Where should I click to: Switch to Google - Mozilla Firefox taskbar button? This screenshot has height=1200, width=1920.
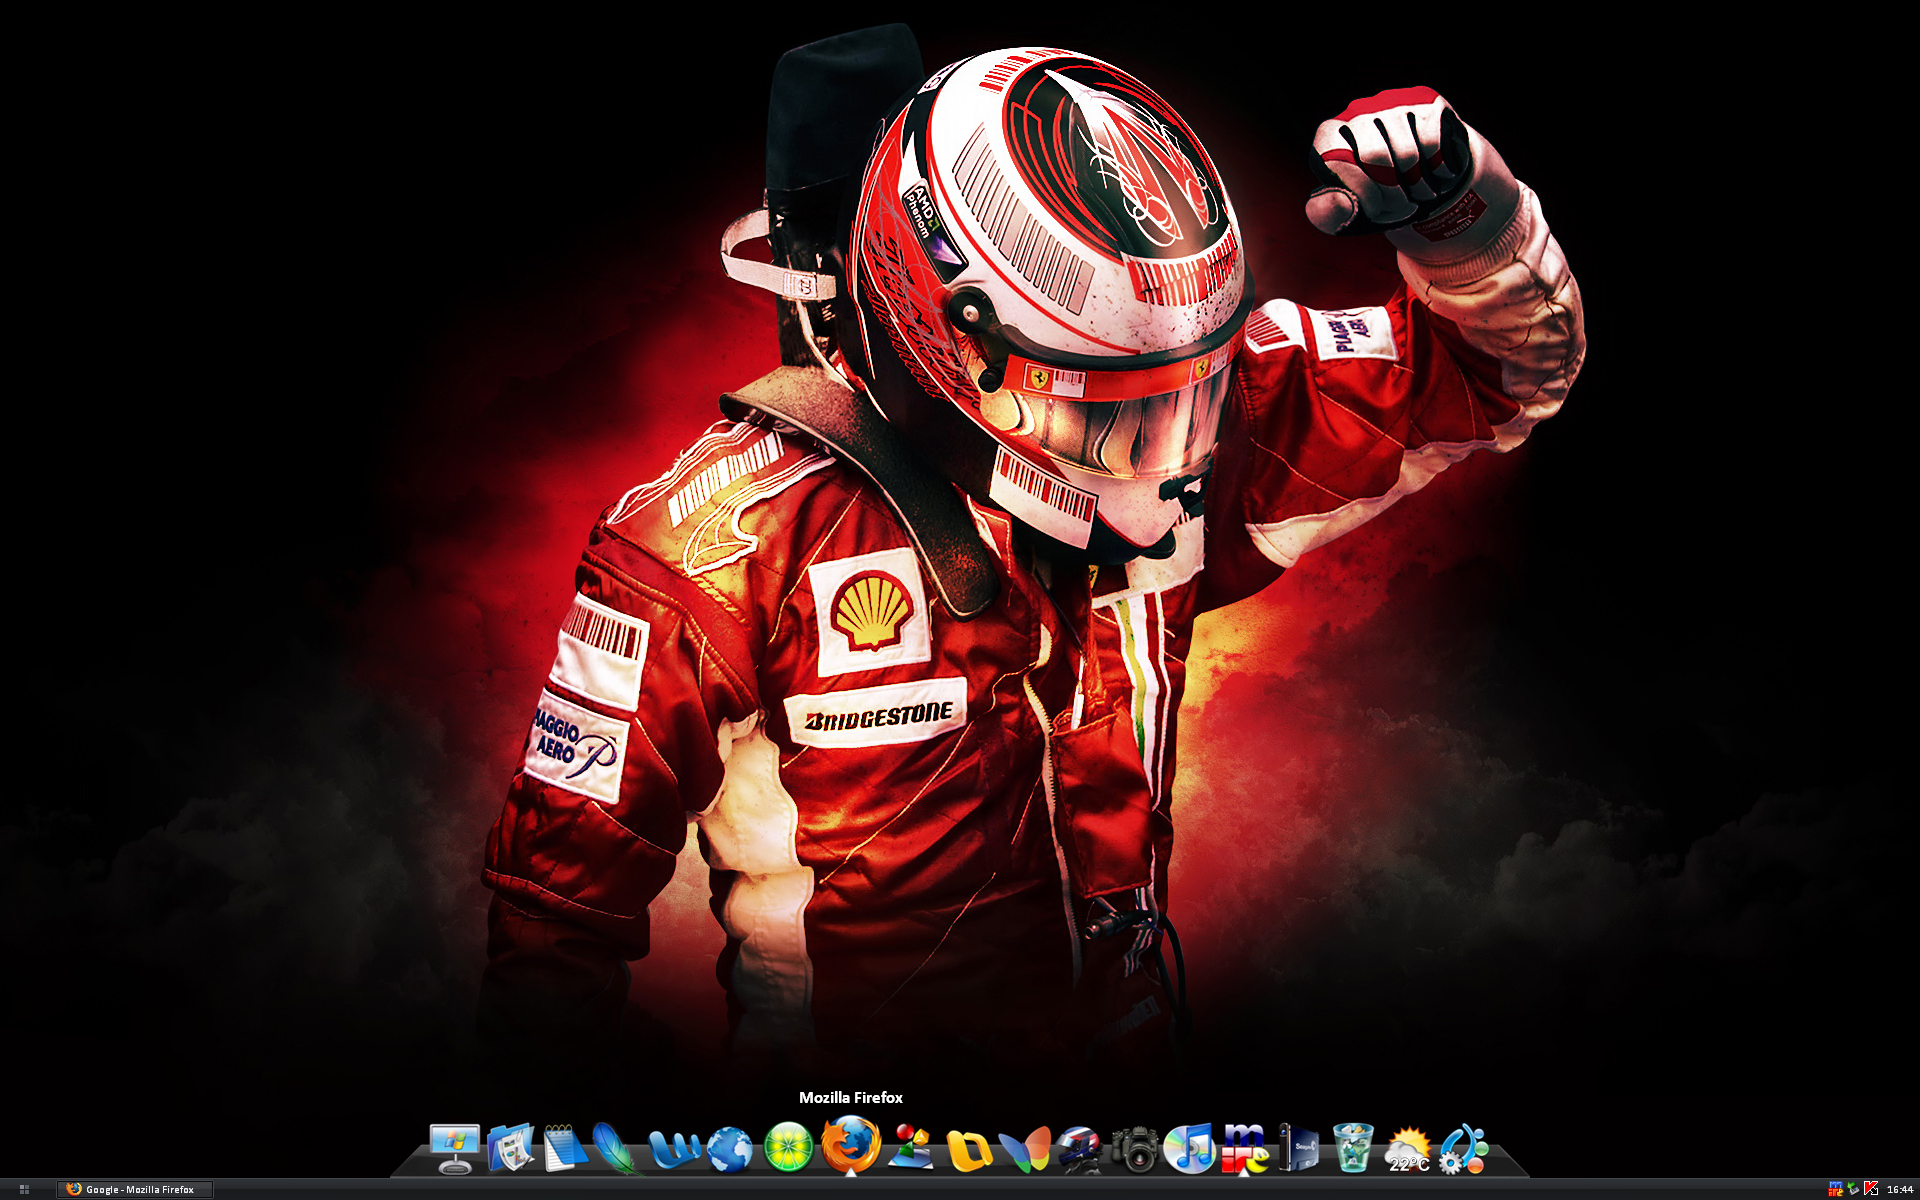click(135, 1189)
